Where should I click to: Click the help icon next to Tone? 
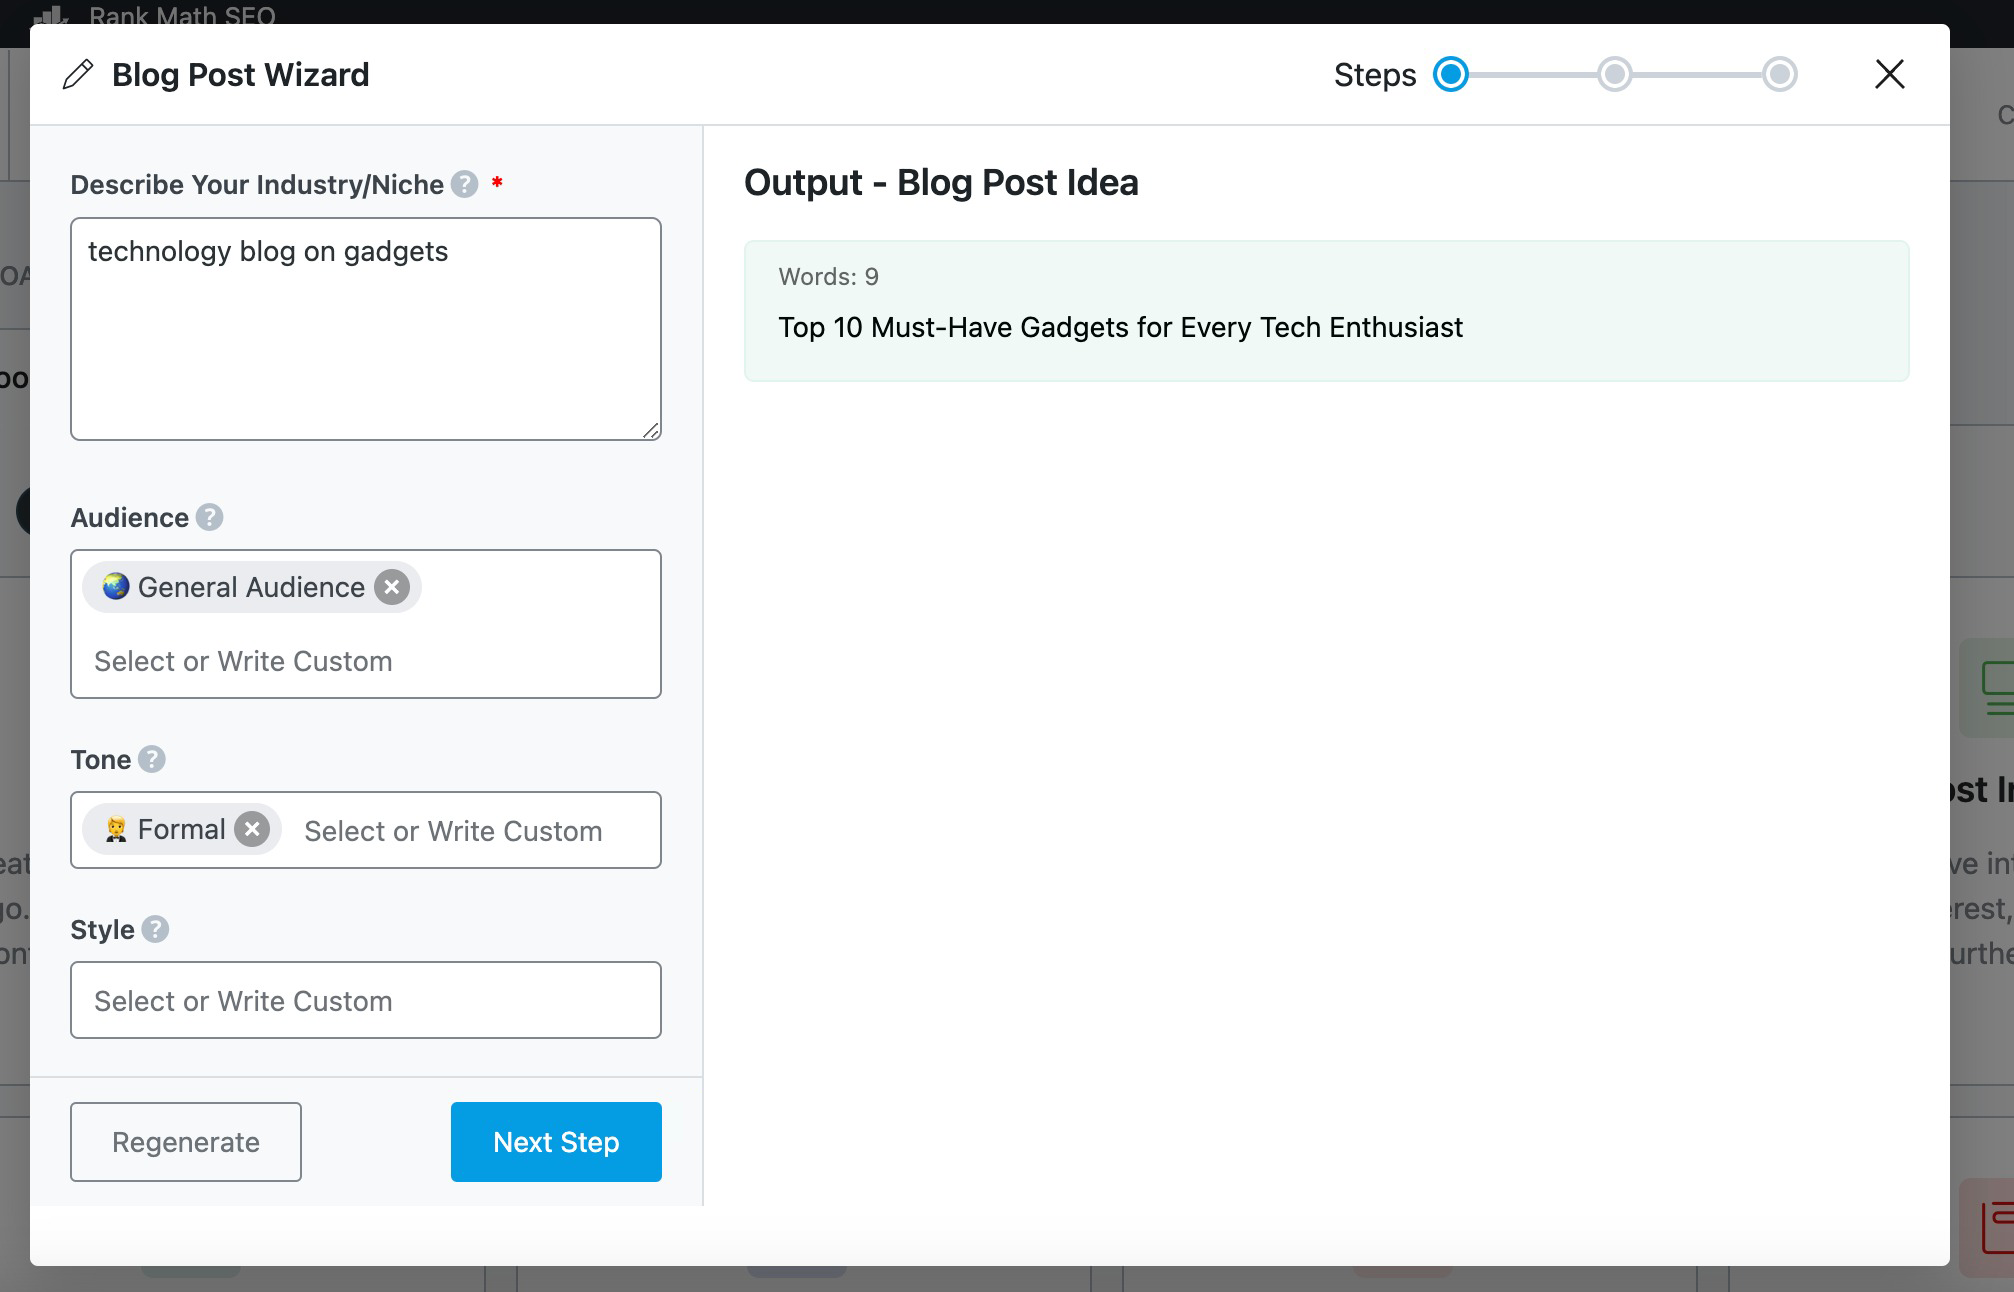coord(153,759)
